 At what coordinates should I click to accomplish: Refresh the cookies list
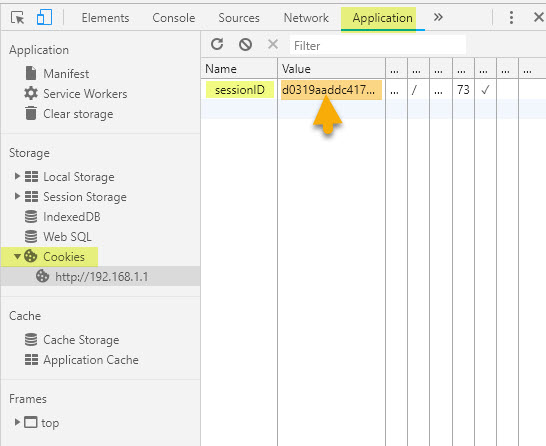click(x=217, y=44)
